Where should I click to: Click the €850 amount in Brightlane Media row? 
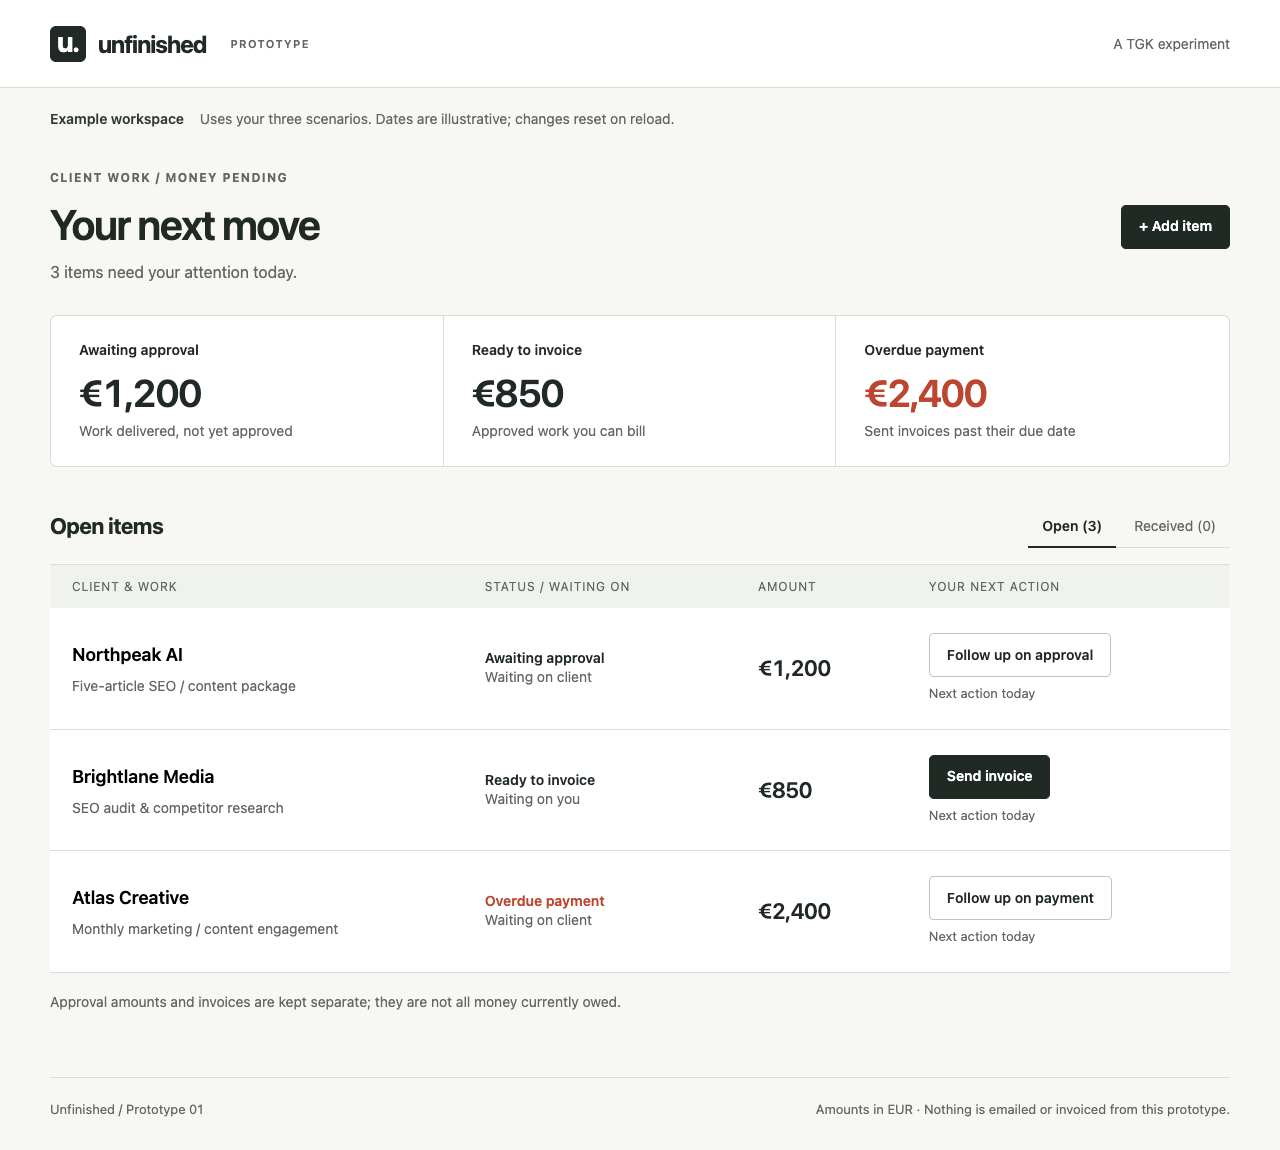(785, 791)
